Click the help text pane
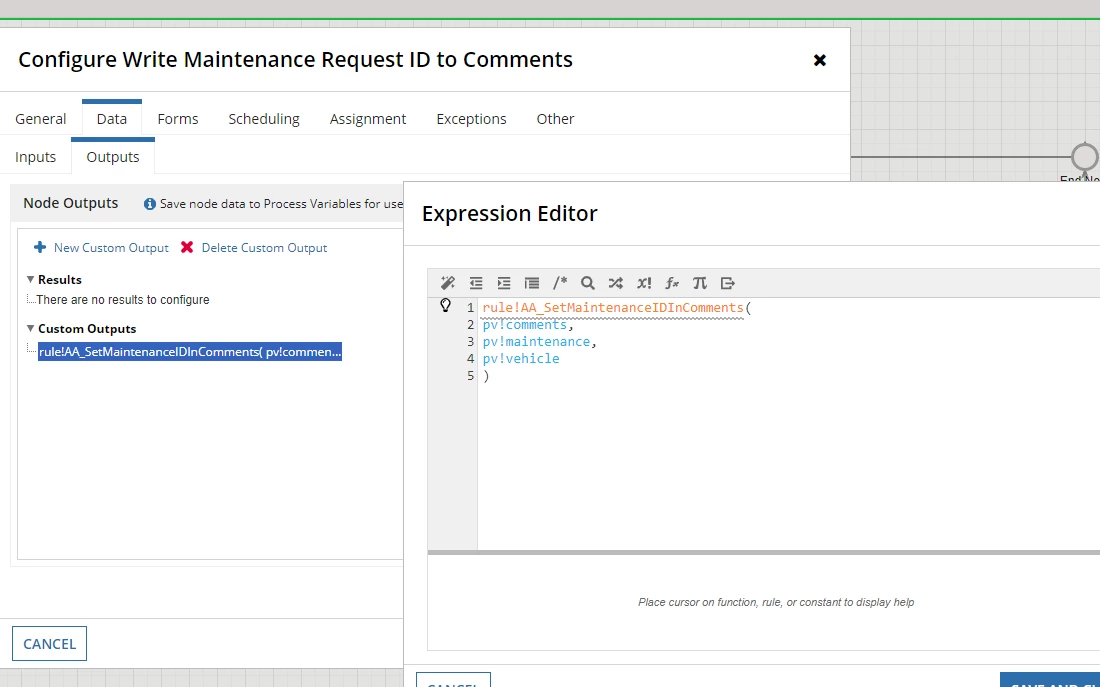Image resolution: width=1100 pixels, height=687 pixels. pyautogui.click(x=763, y=602)
